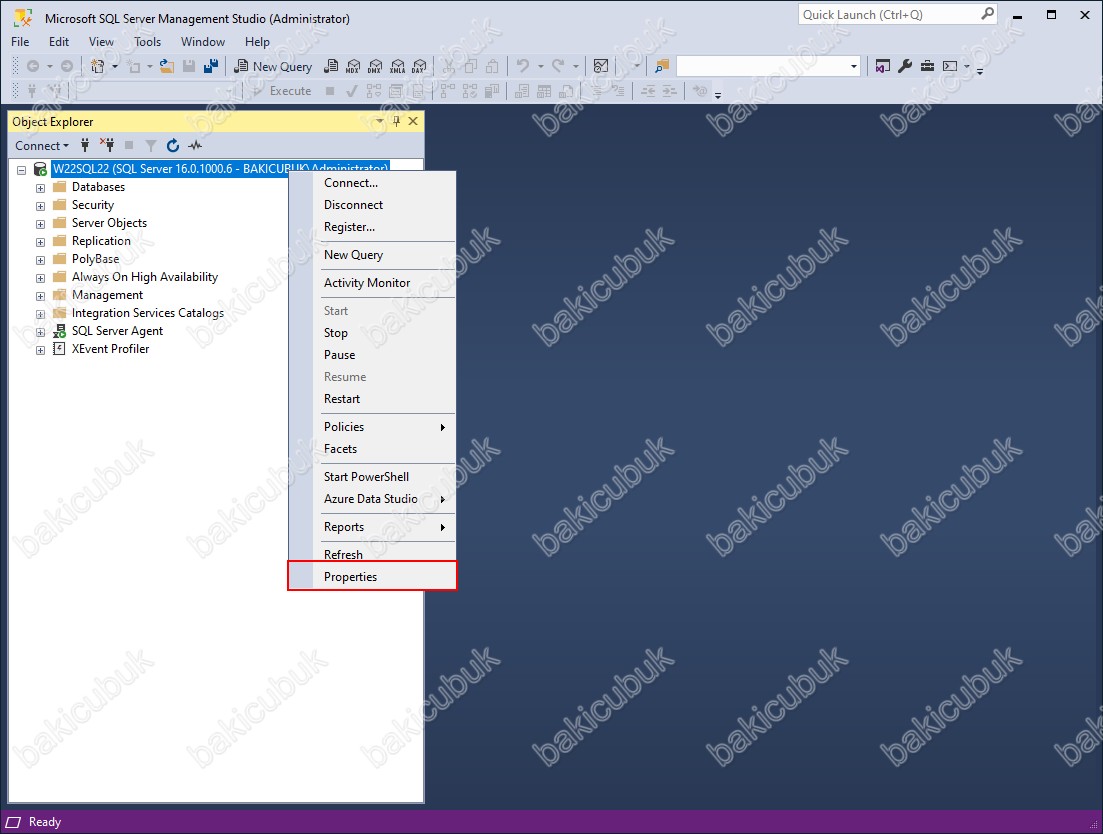Open the Properties Window wrench icon

click(x=905, y=66)
